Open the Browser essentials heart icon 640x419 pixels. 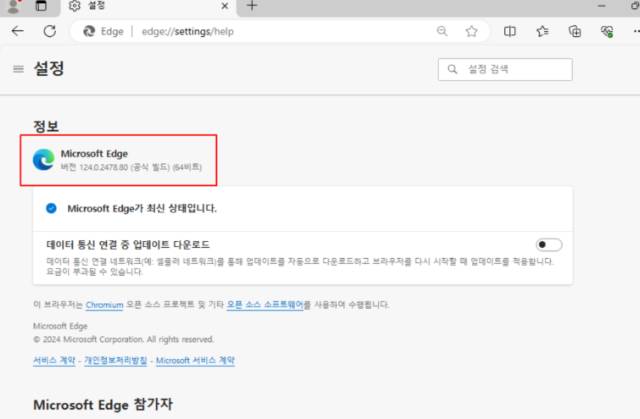[x=607, y=31]
